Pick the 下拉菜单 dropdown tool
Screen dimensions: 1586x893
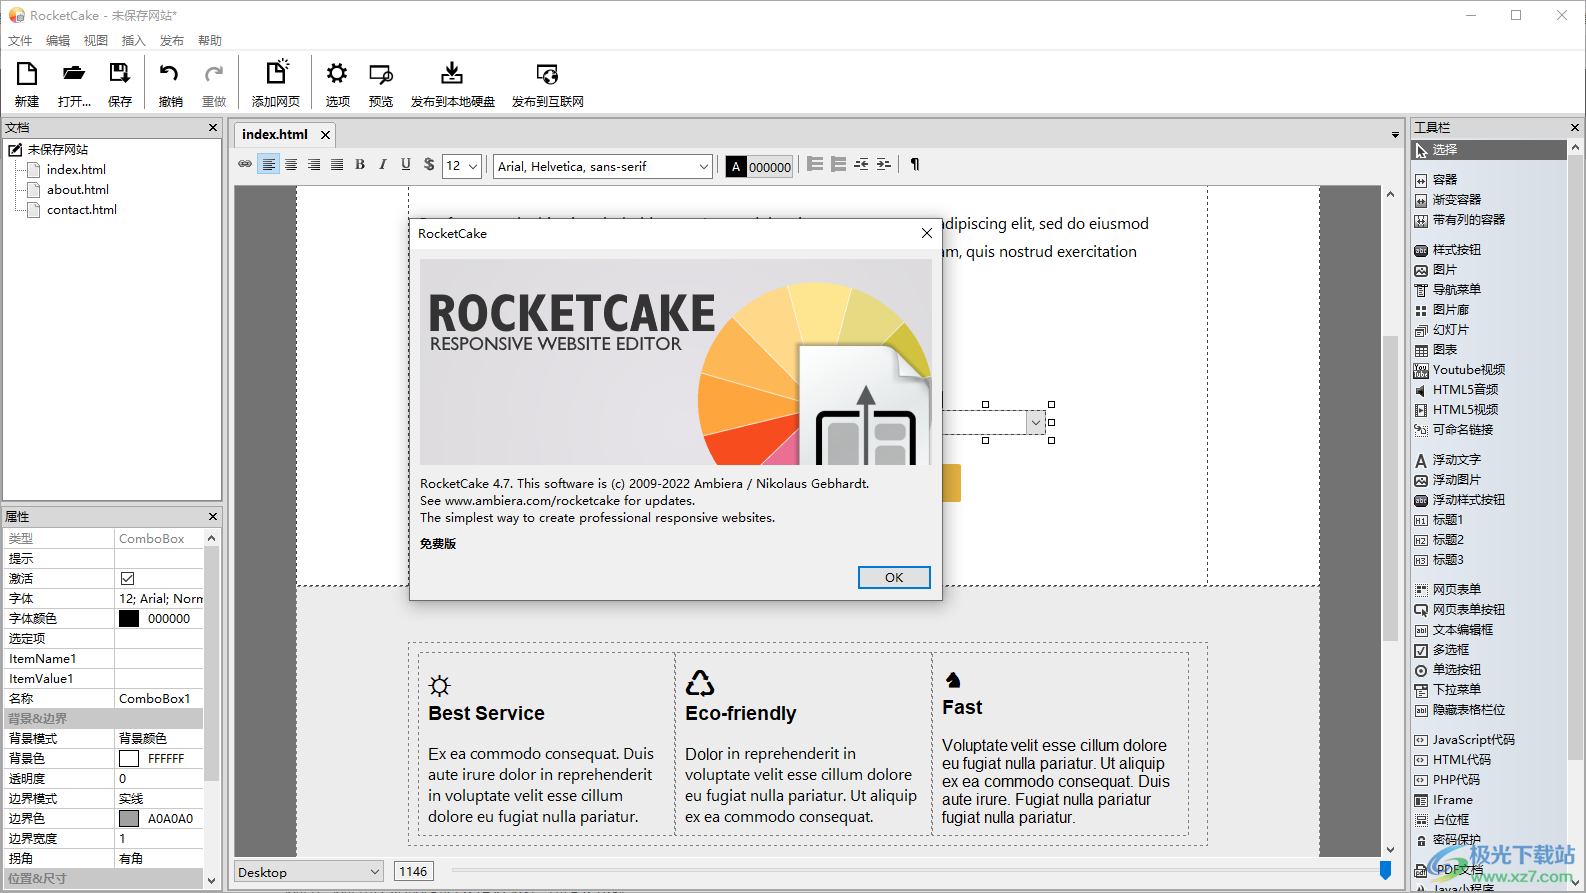(1447, 690)
